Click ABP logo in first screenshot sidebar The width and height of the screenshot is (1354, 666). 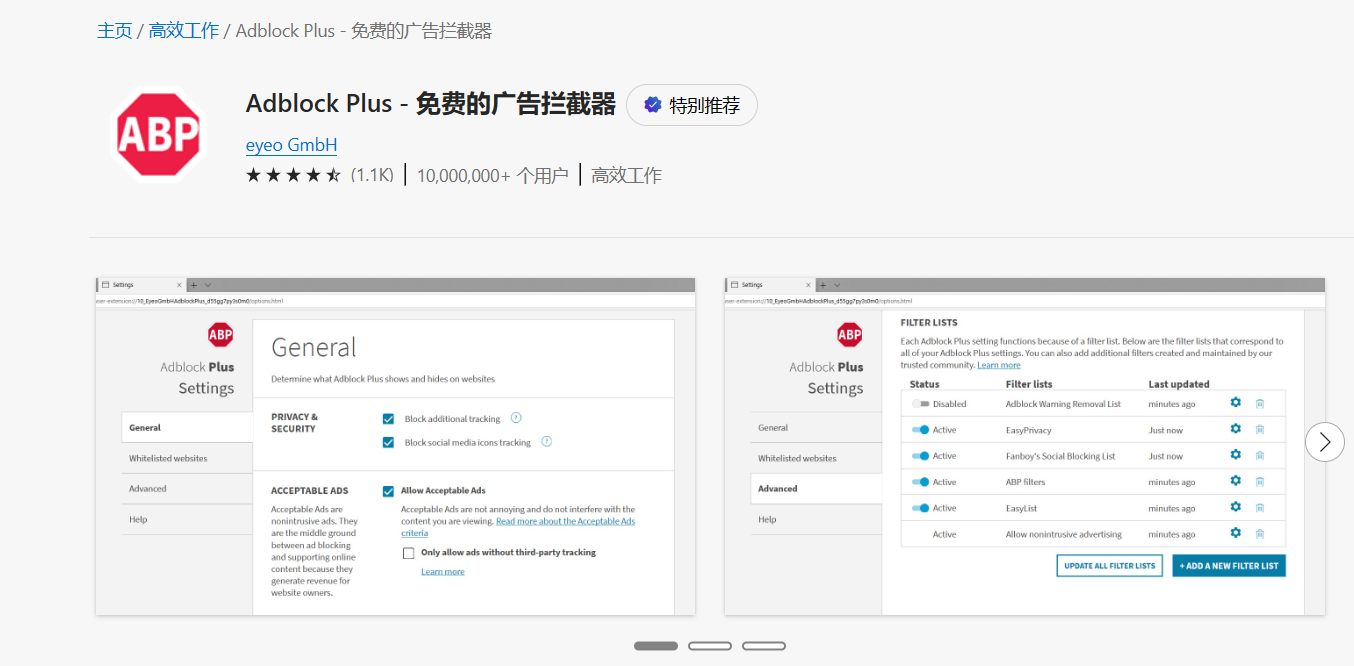[221, 335]
